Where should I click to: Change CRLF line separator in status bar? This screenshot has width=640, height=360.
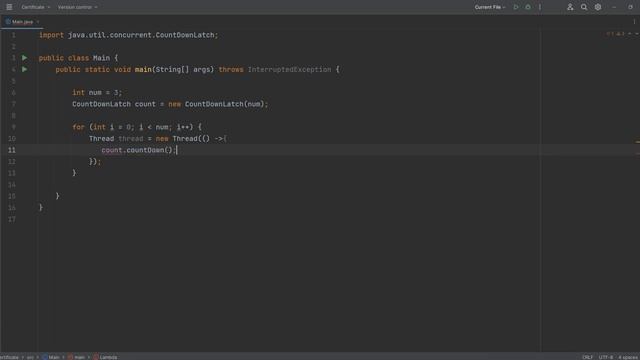tap(587, 357)
